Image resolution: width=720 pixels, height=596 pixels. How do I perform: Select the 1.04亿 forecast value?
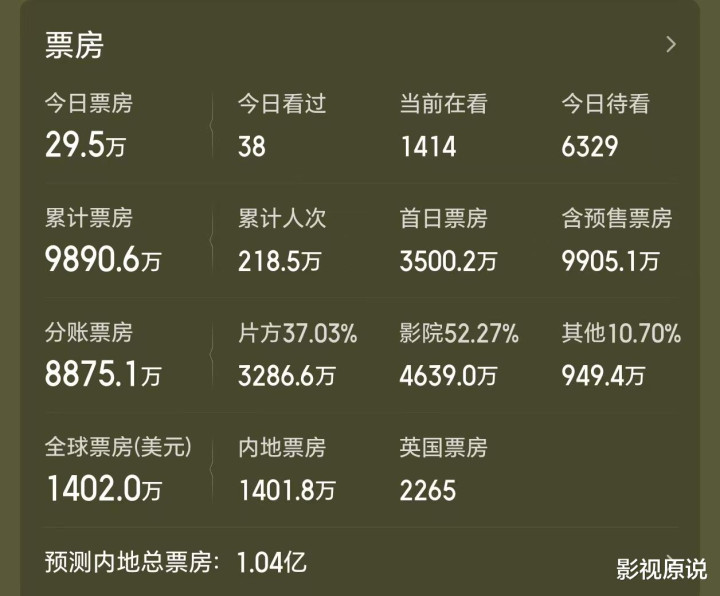point(271,561)
